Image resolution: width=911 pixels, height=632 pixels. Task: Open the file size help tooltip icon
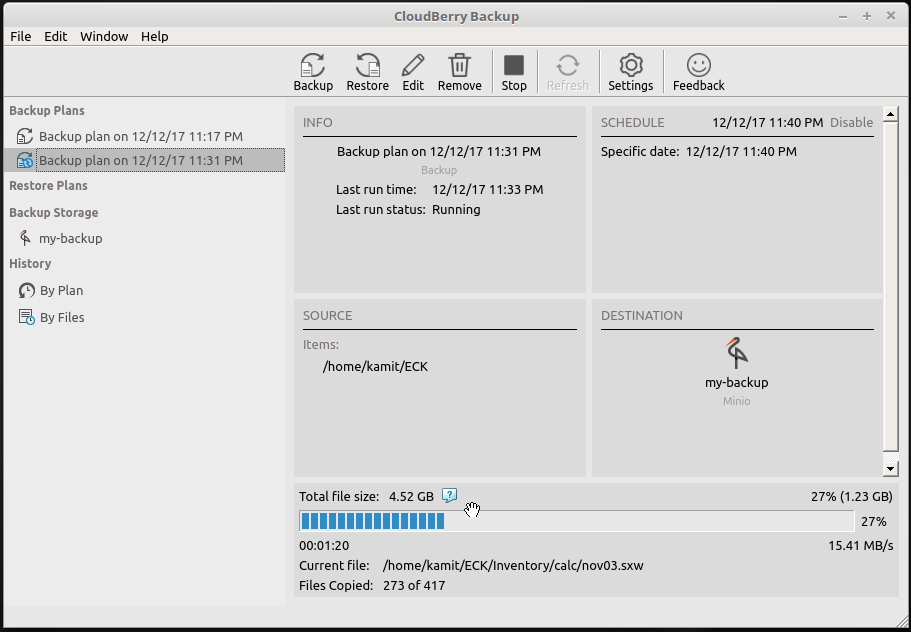(x=450, y=495)
